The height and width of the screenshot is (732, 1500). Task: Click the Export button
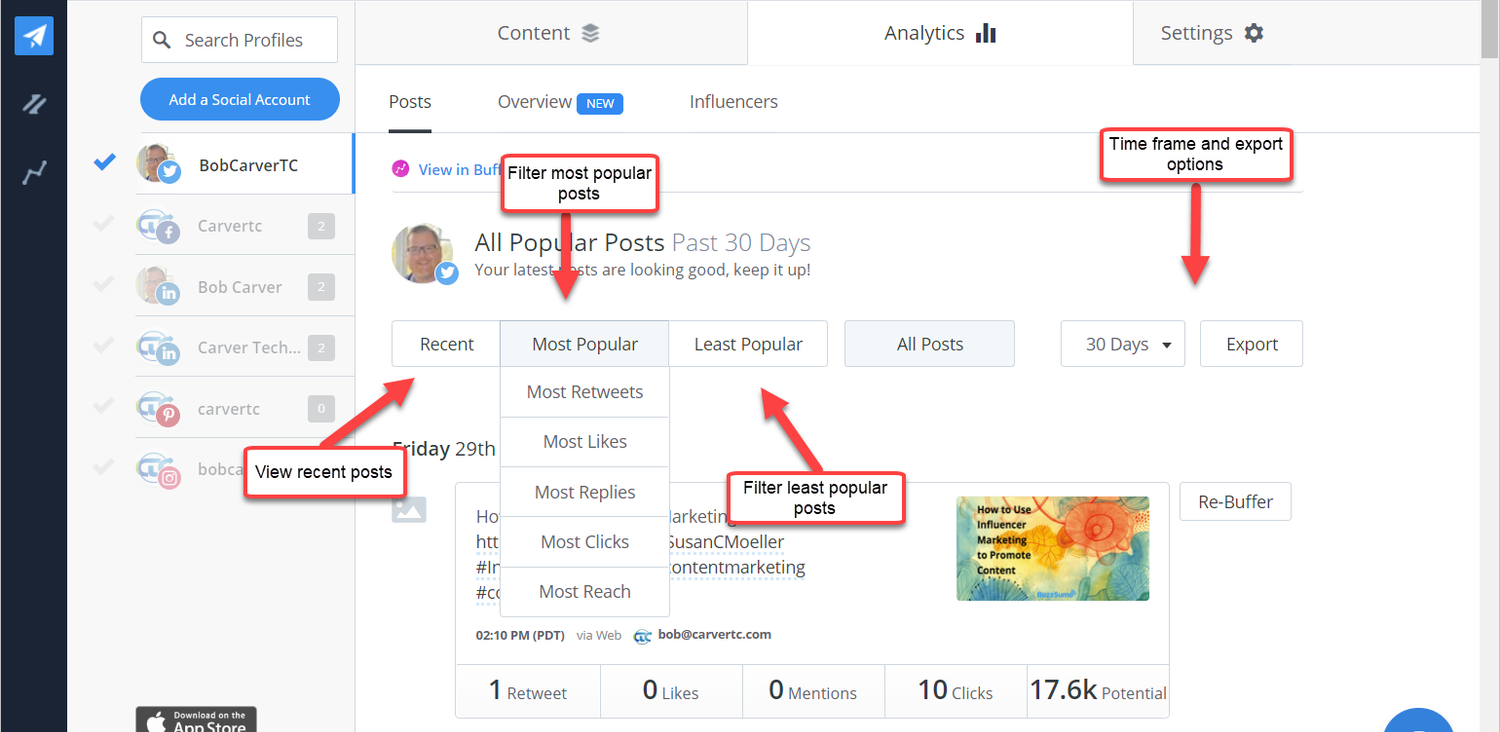coord(1252,344)
